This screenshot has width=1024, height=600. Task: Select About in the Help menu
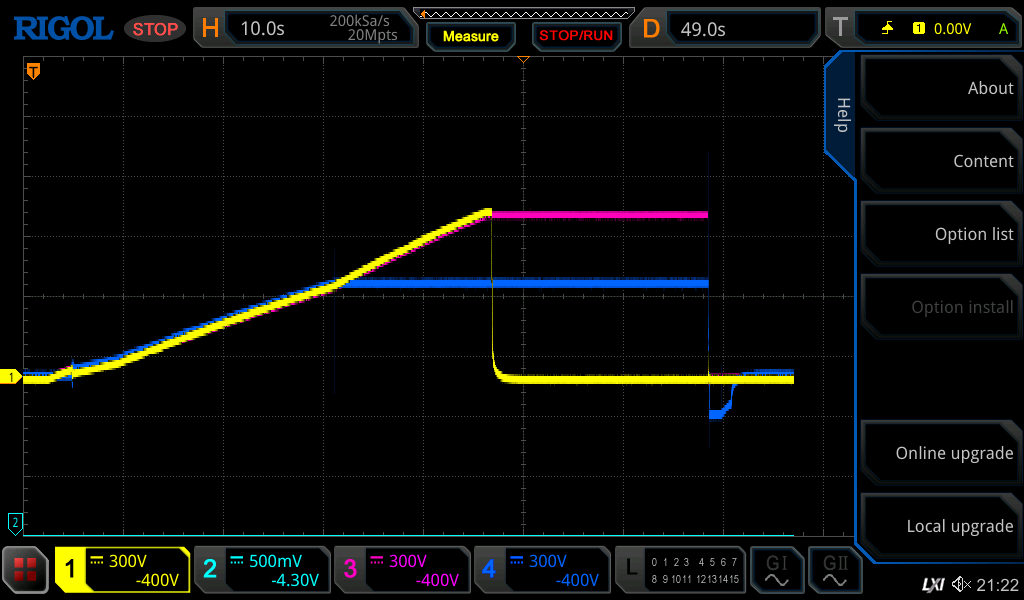[x=940, y=88]
